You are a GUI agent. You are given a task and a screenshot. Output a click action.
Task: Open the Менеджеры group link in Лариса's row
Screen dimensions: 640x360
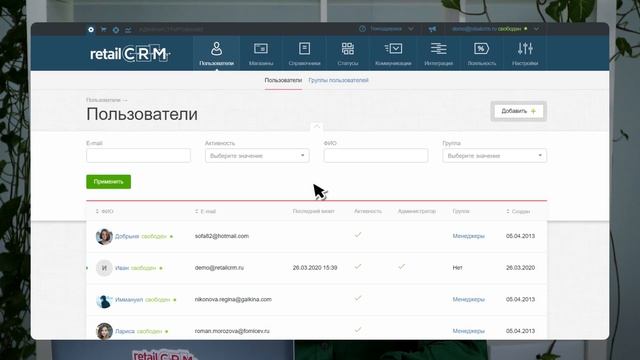[469, 331]
